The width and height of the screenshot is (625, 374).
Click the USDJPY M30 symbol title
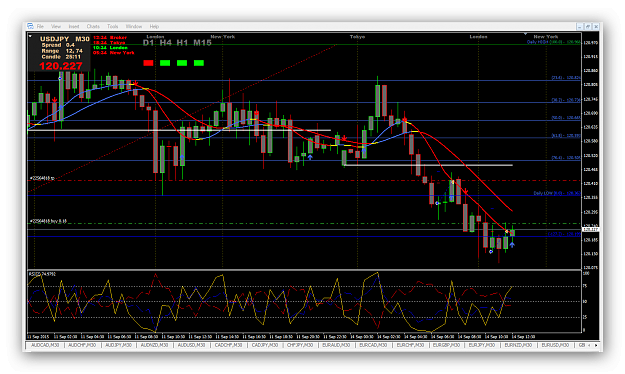point(65,39)
